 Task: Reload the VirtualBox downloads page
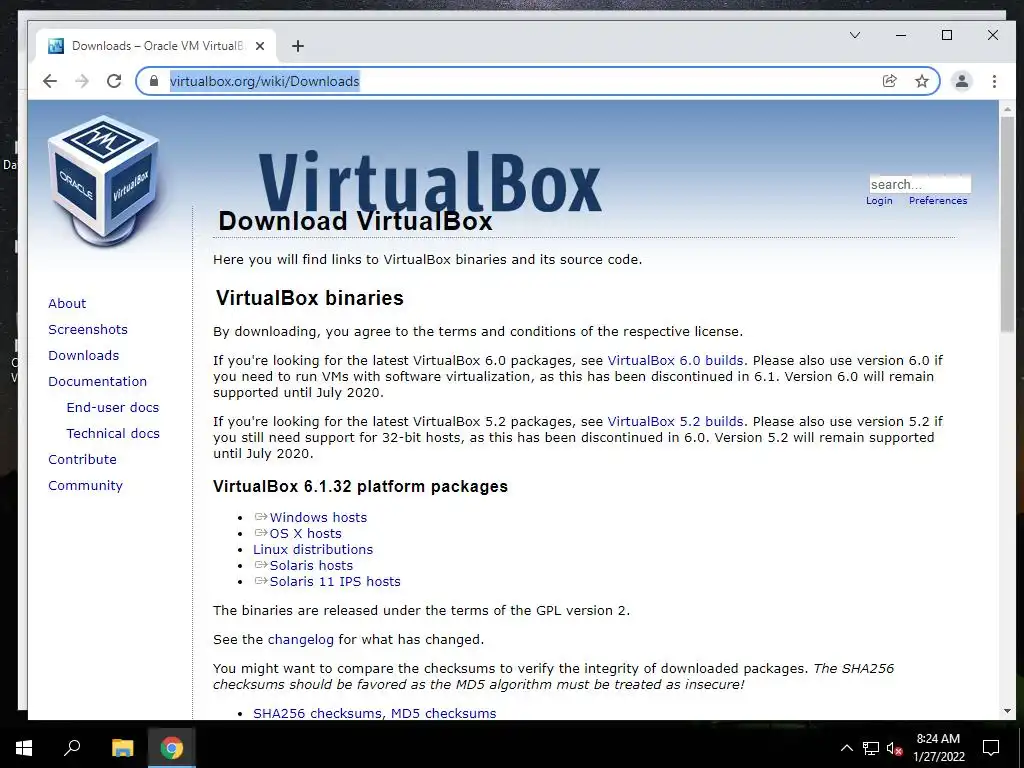(x=114, y=81)
